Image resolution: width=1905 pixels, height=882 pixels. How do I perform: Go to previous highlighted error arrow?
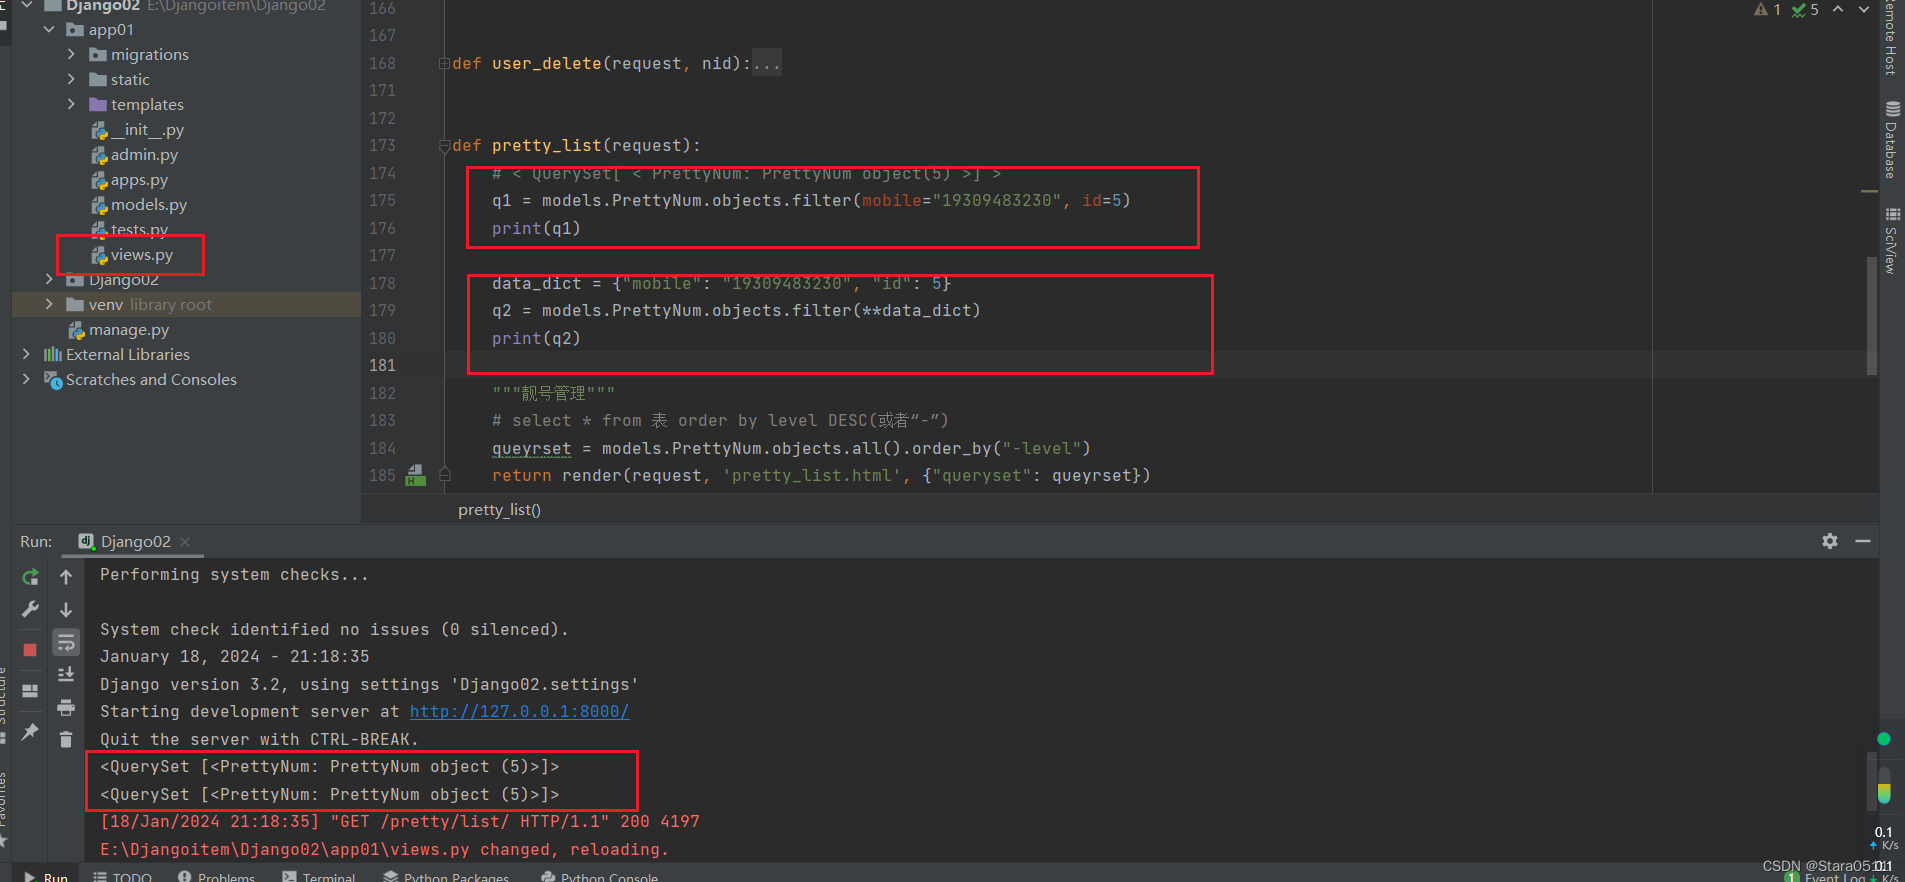1838,9
